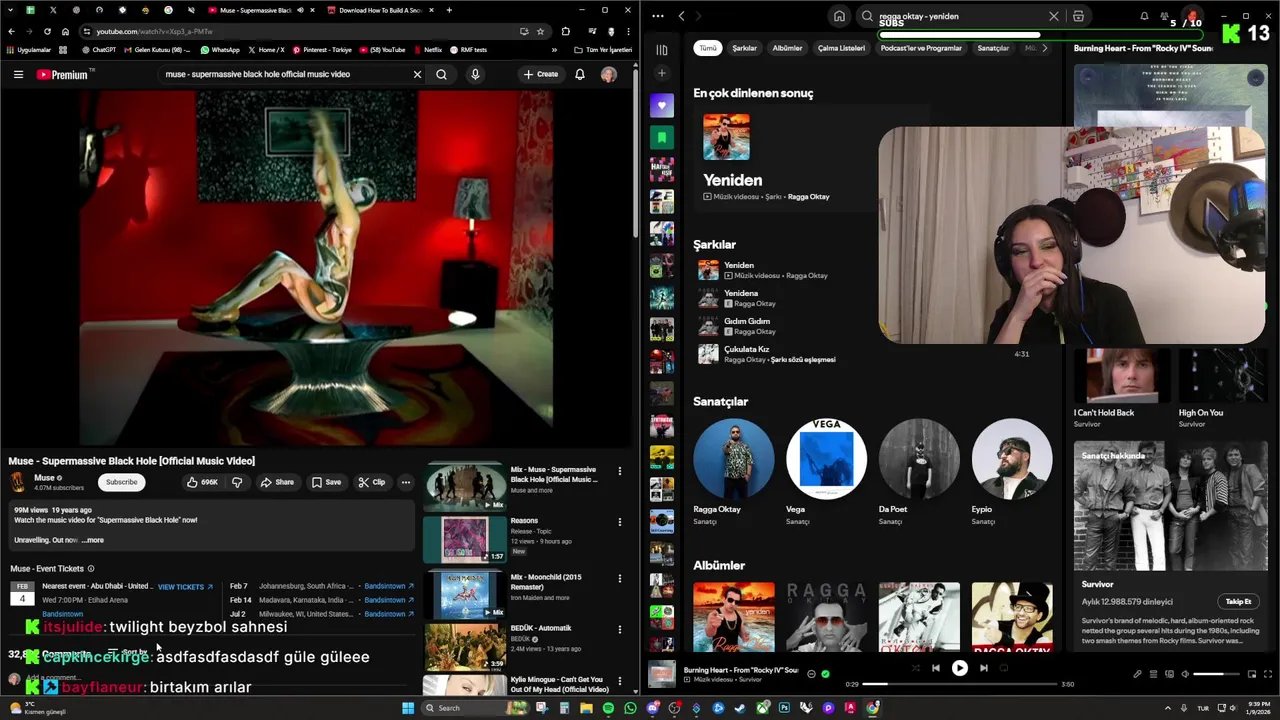Screen dimensions: 1280x720
Task: Open options for Mix - Muse suggestion
Action: [619, 471]
